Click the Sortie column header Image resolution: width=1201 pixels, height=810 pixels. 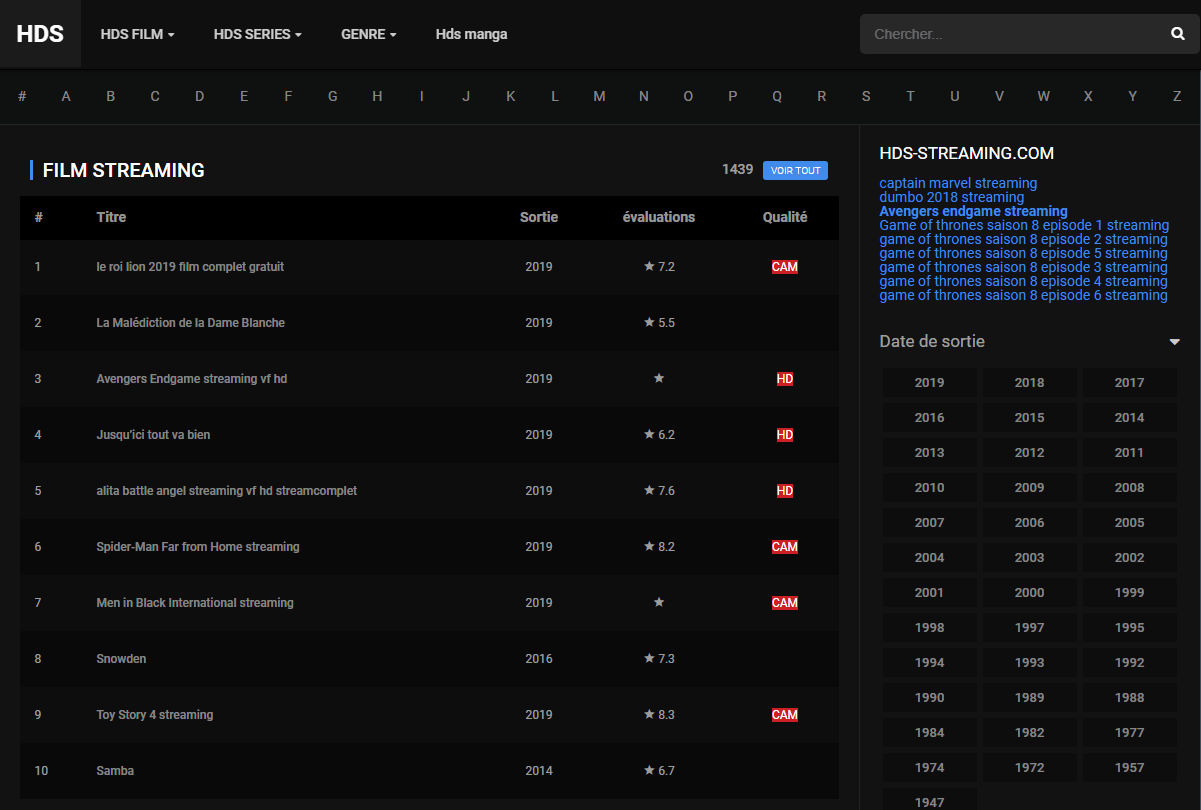pos(539,217)
